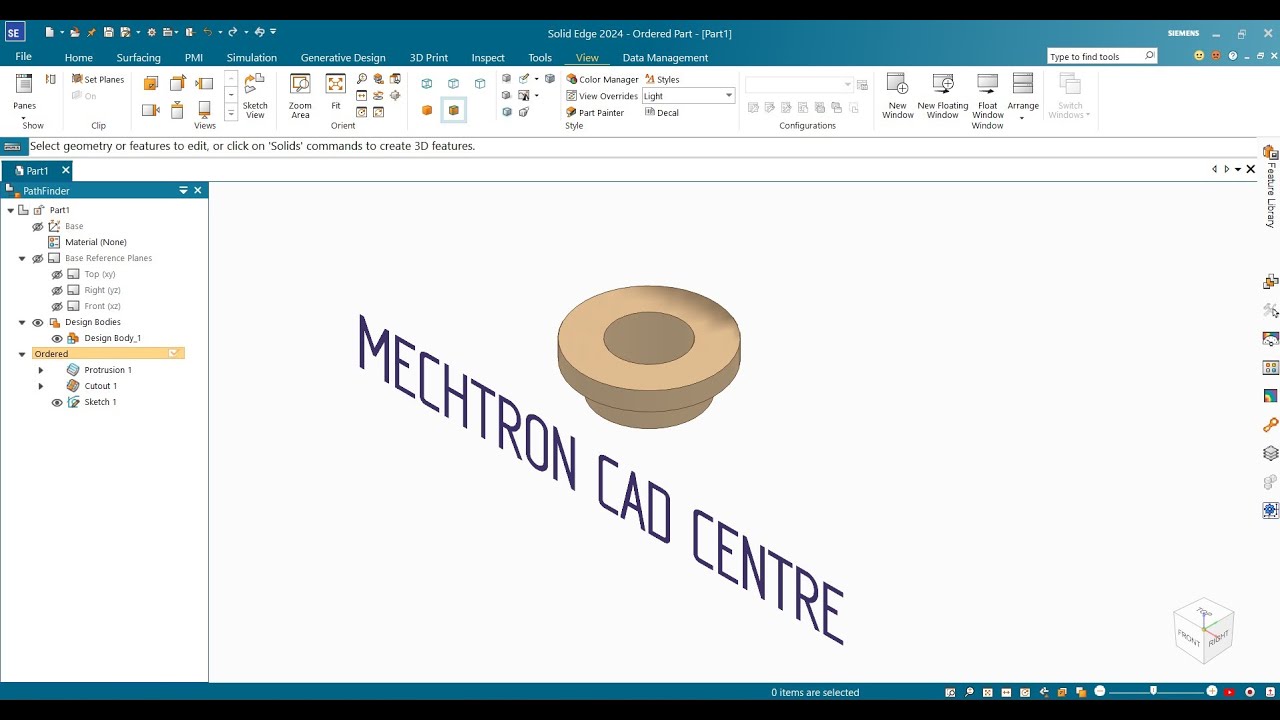Switch to the Data Management tab
This screenshot has height=720, width=1280.
[665, 57]
